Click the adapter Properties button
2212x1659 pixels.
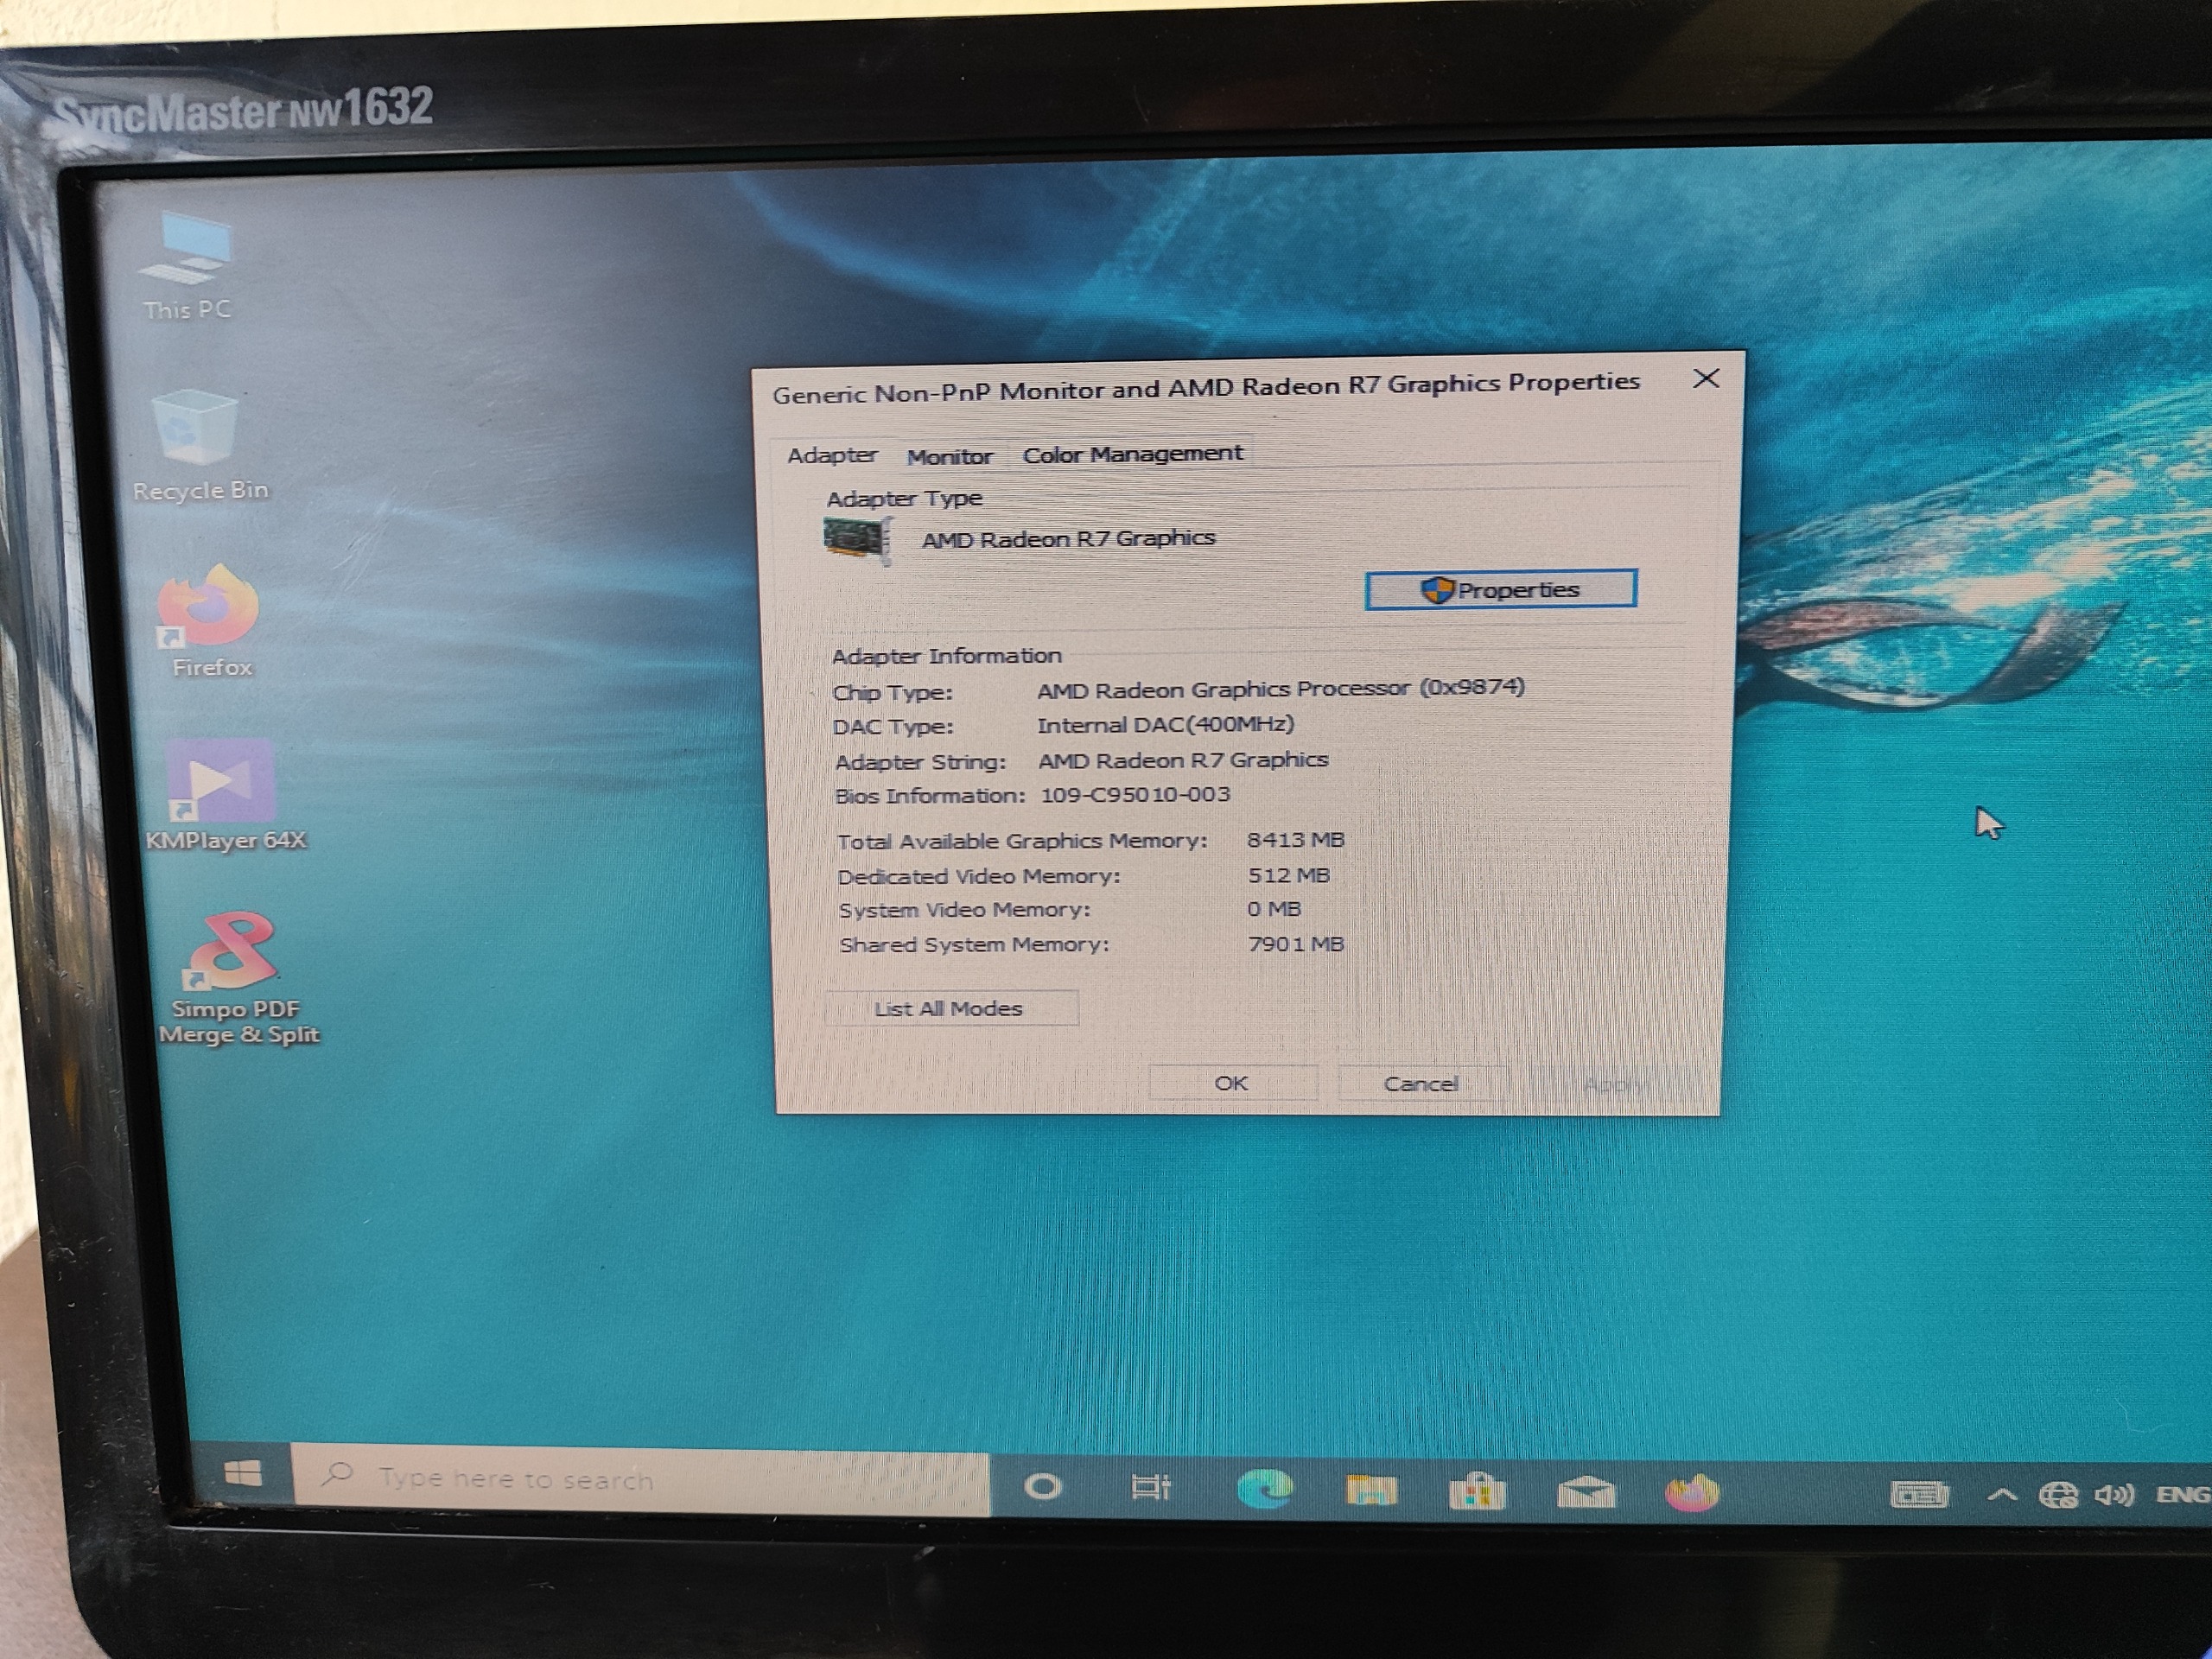pyautogui.click(x=1500, y=589)
